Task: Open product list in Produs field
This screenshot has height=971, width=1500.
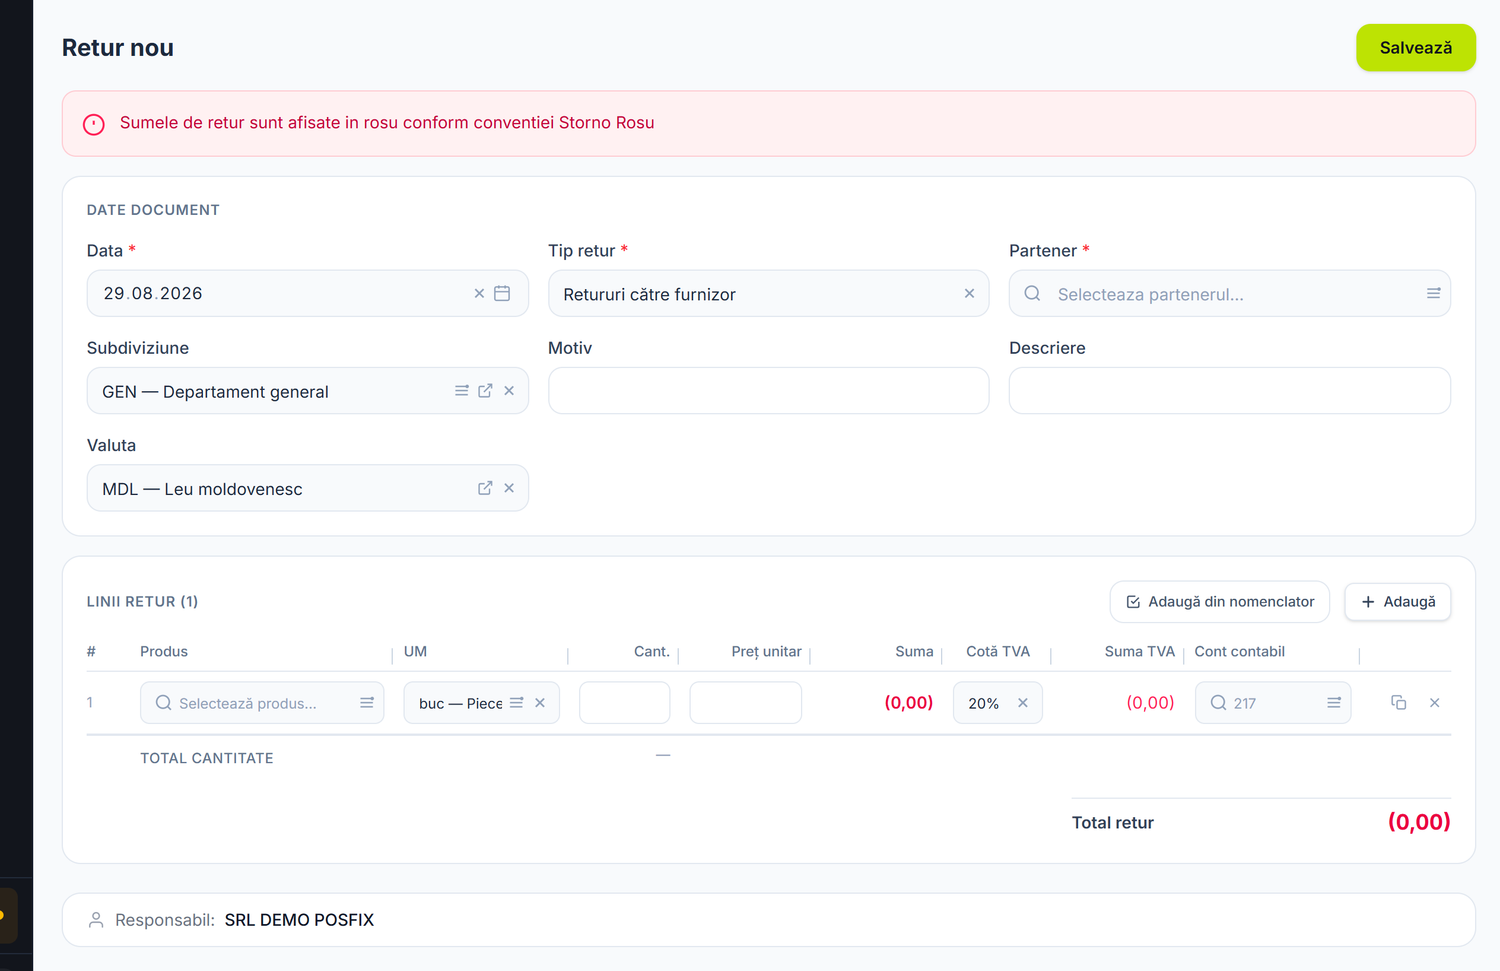Action: (x=367, y=703)
